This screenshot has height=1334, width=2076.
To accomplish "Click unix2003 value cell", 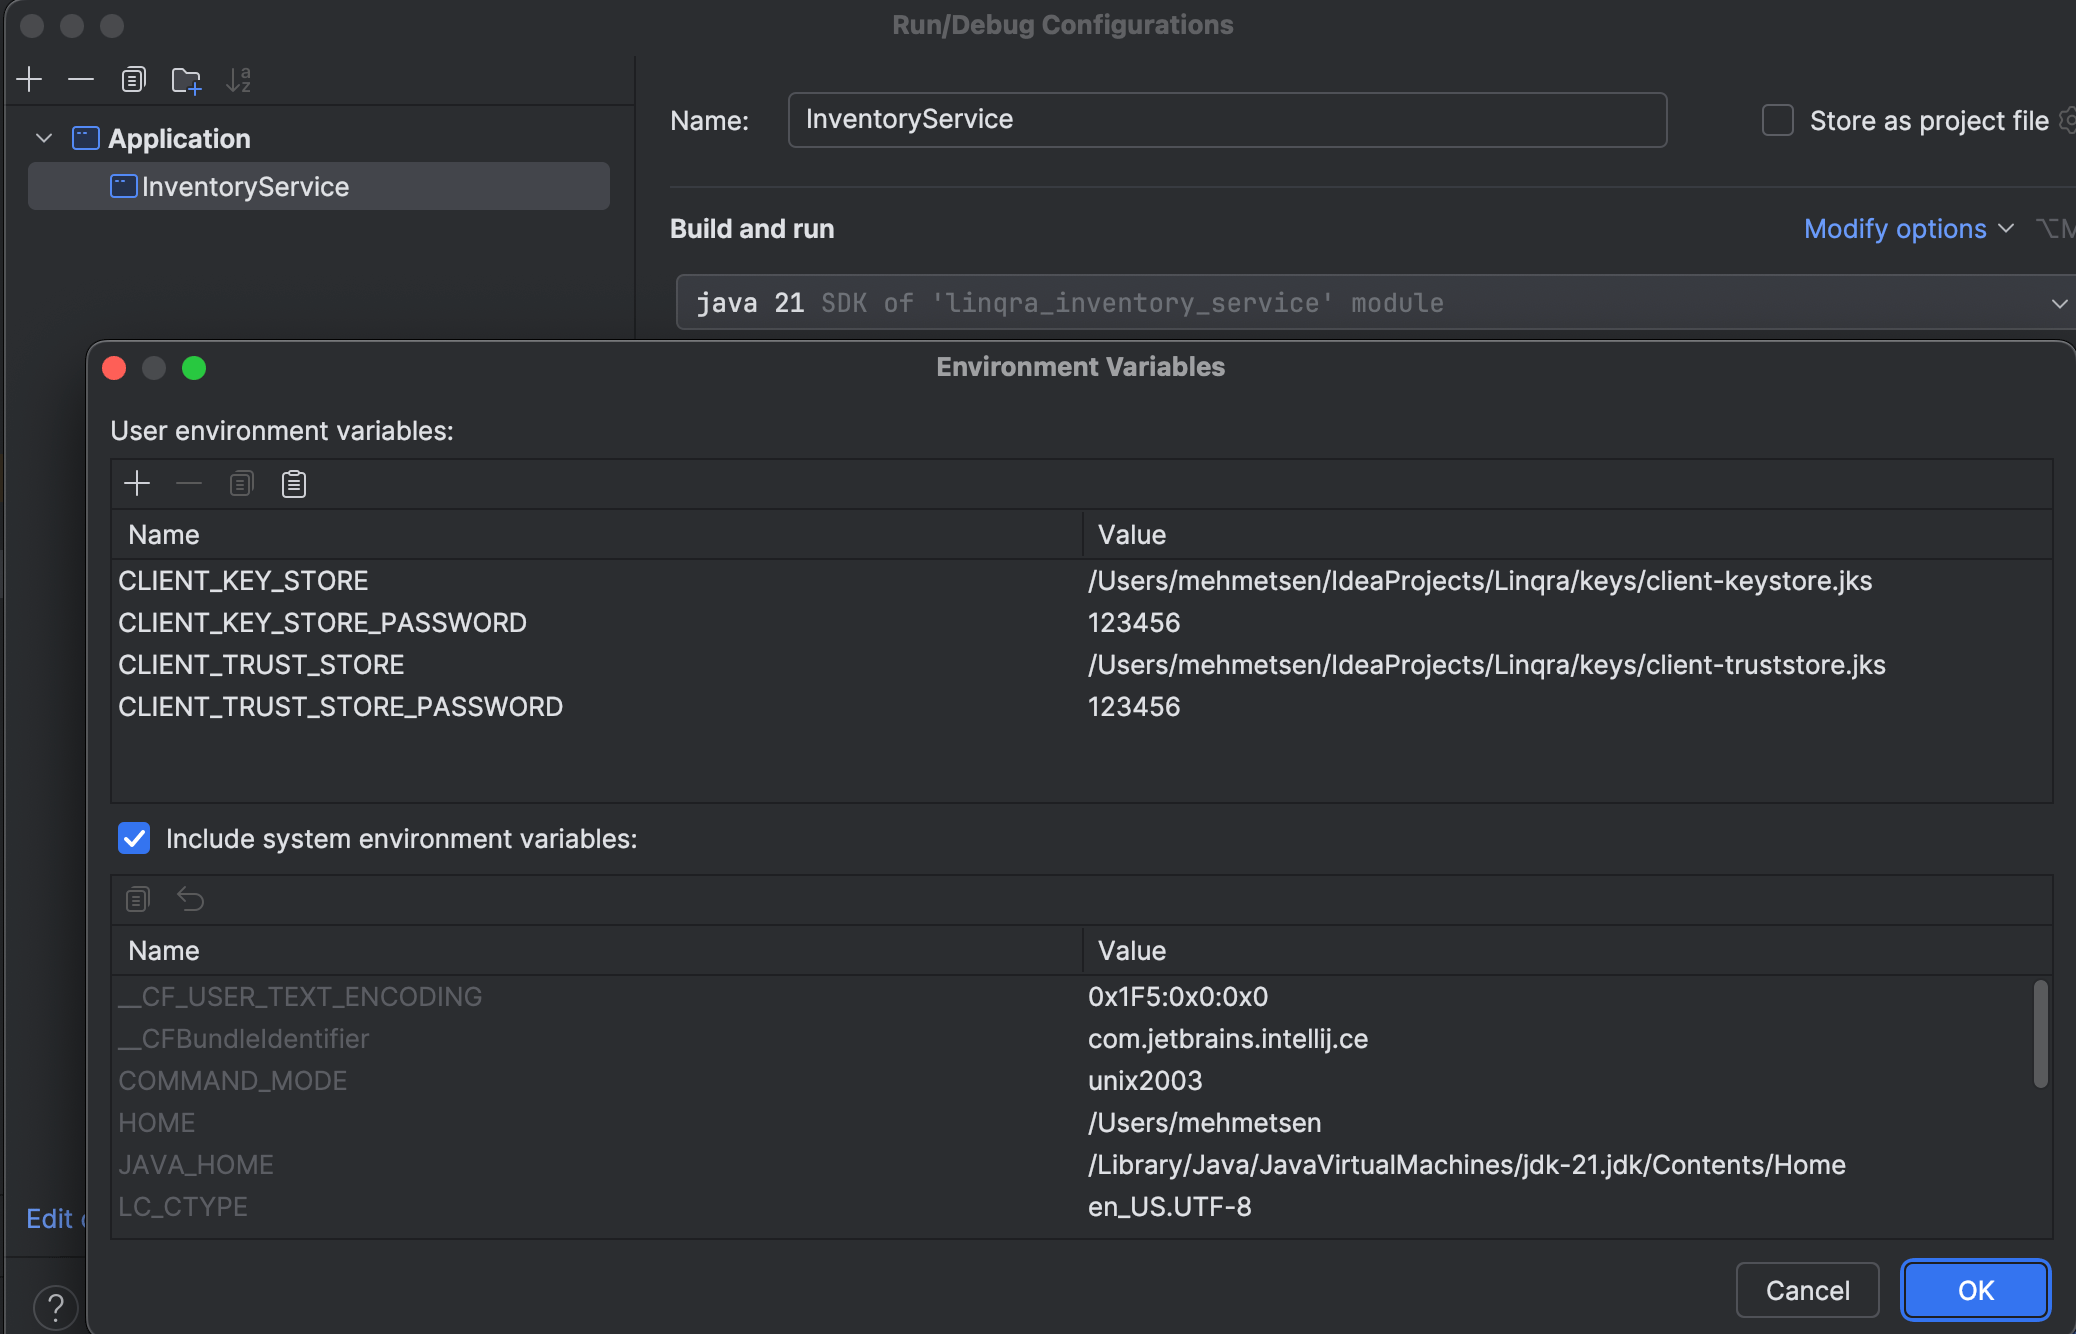I will [1145, 1081].
